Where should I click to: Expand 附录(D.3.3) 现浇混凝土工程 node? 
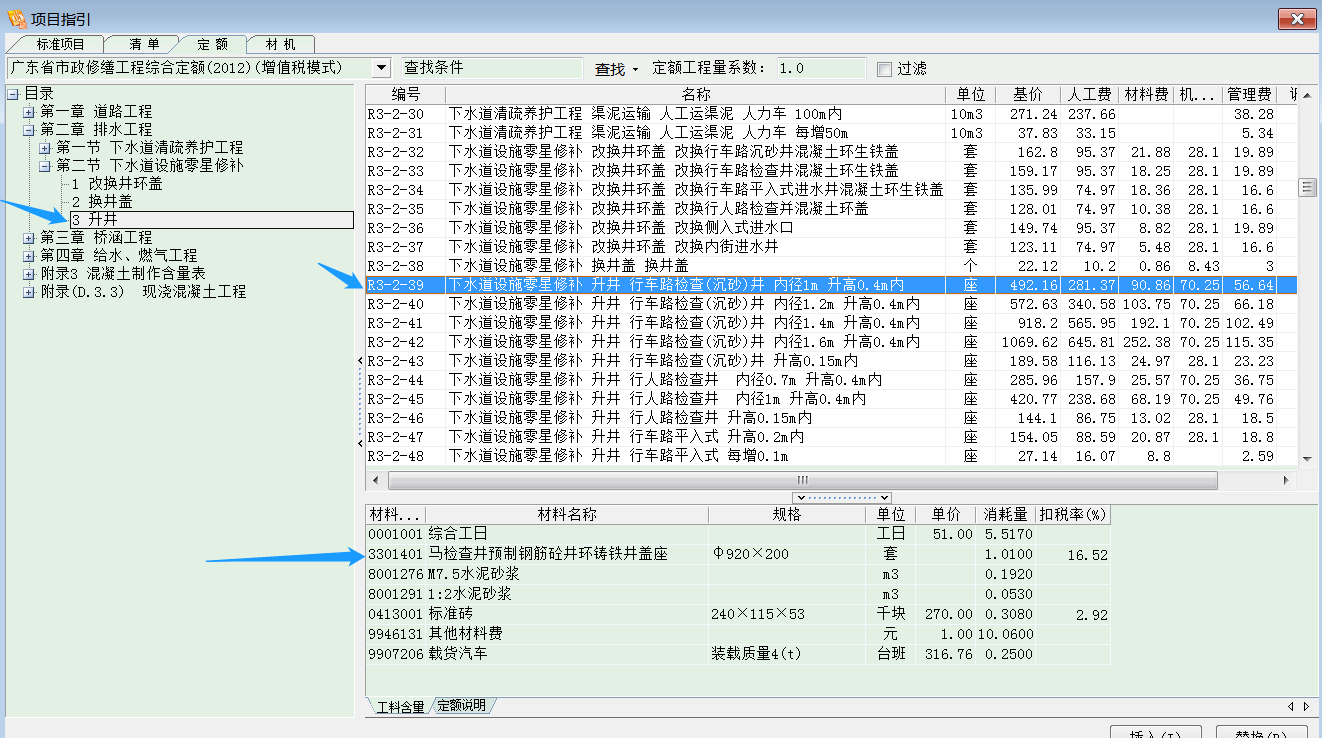point(29,292)
